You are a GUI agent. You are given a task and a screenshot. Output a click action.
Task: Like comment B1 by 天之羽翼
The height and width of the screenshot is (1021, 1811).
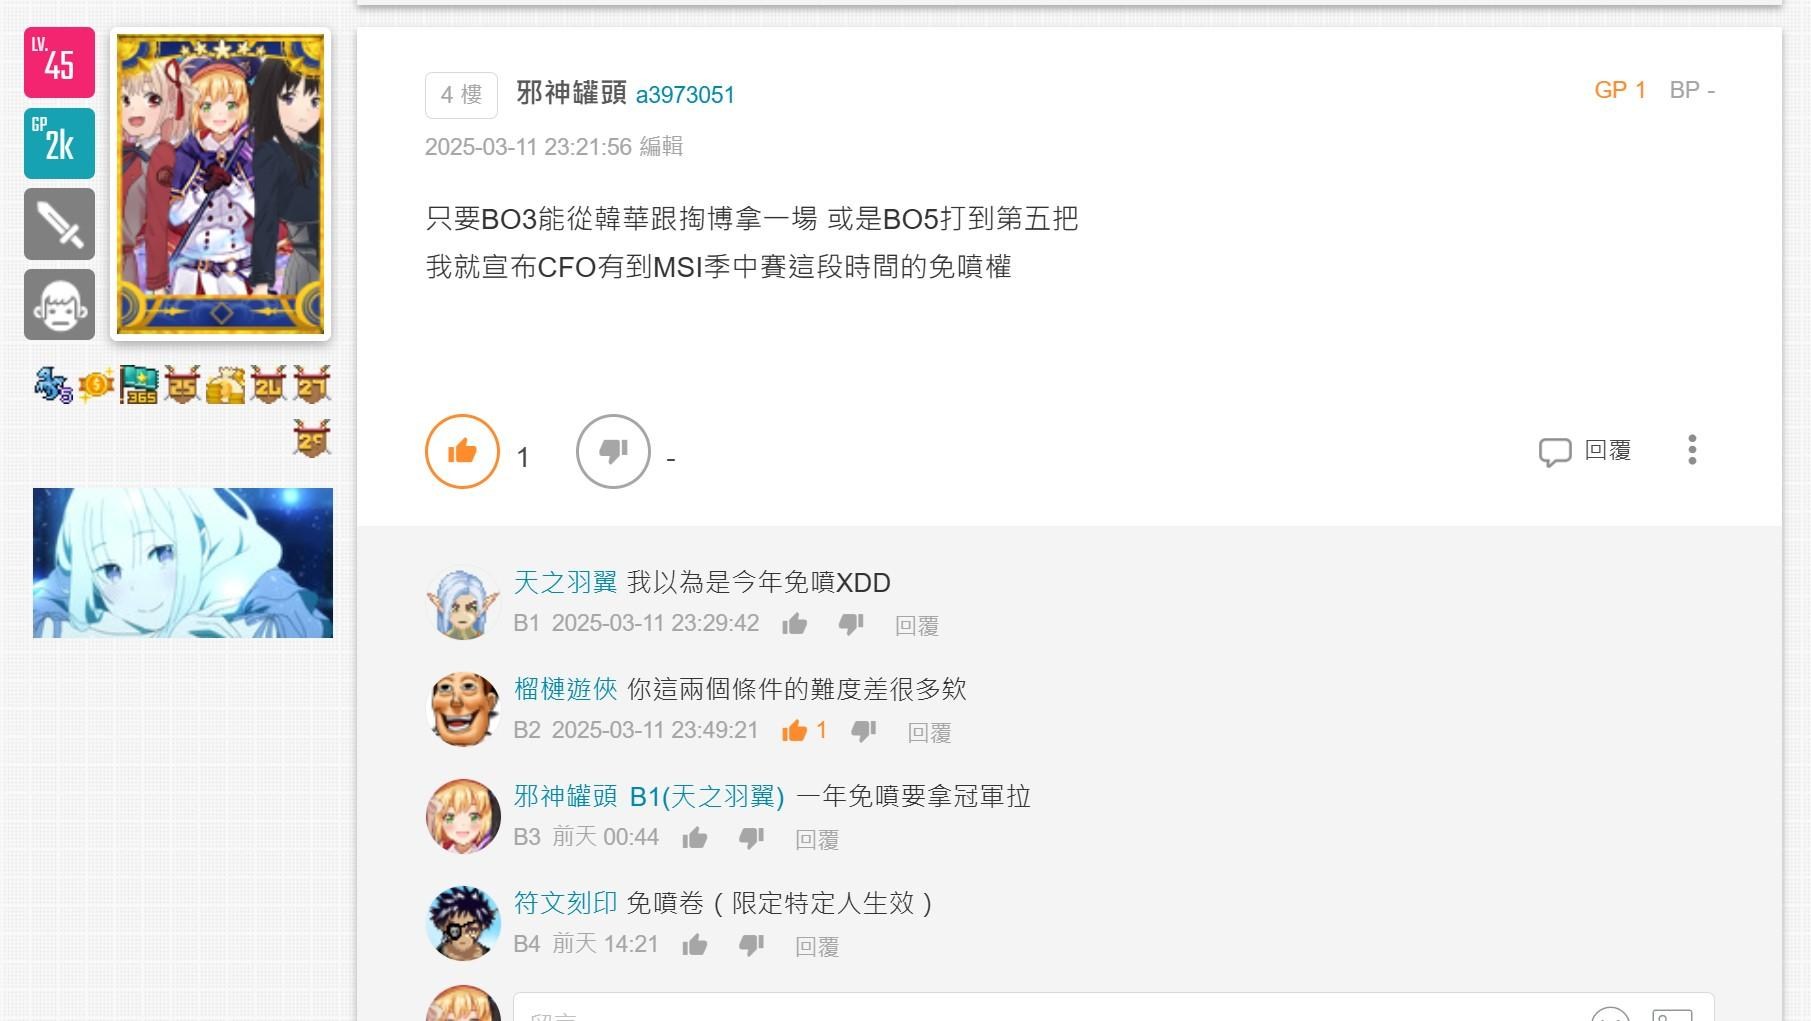795,625
